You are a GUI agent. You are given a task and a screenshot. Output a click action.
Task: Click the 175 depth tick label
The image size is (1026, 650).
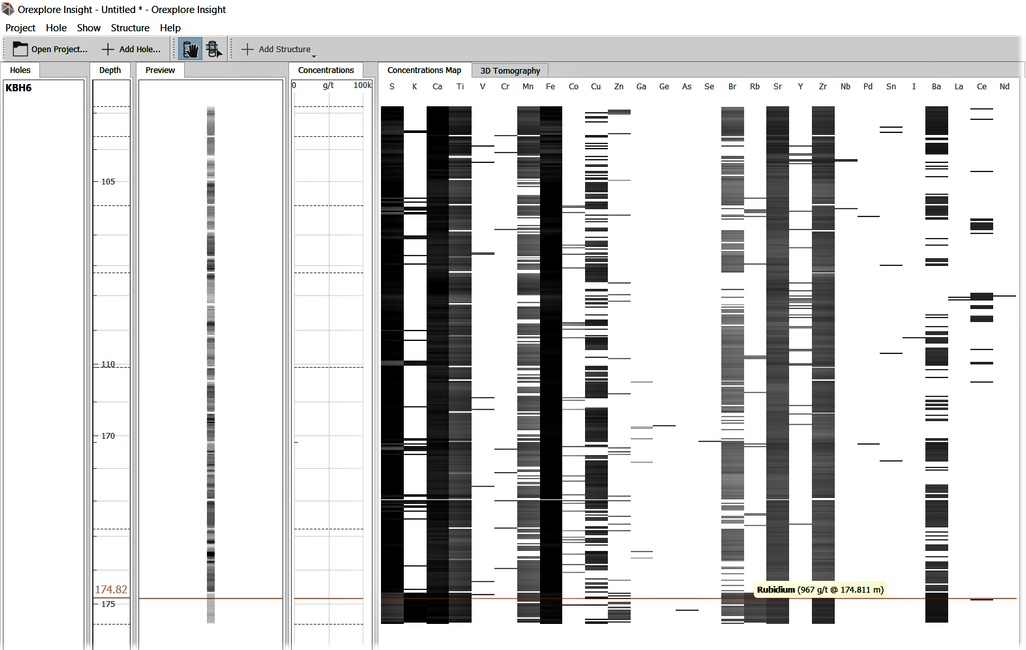108,604
